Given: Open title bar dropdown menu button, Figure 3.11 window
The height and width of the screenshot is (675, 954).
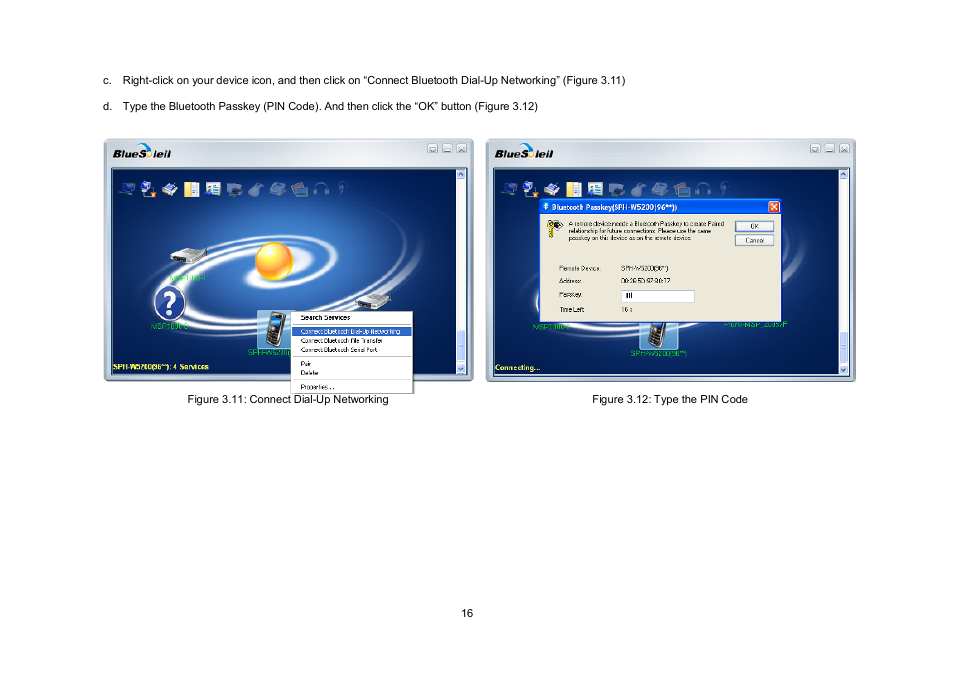Looking at the screenshot, I should [433, 149].
